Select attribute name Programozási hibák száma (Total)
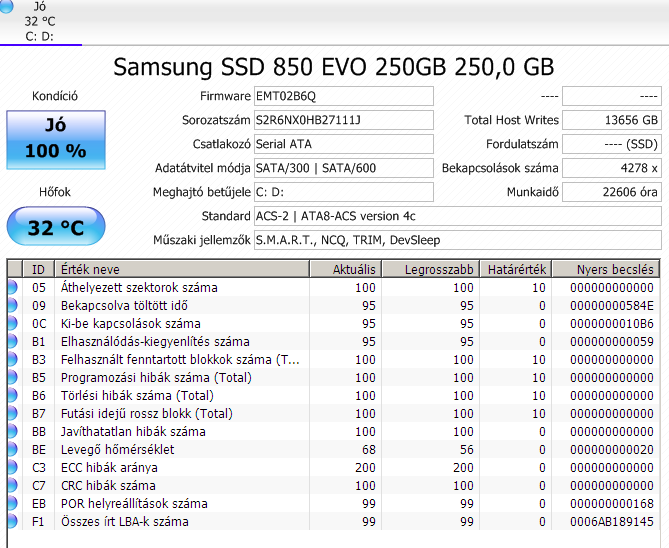 click(156, 377)
